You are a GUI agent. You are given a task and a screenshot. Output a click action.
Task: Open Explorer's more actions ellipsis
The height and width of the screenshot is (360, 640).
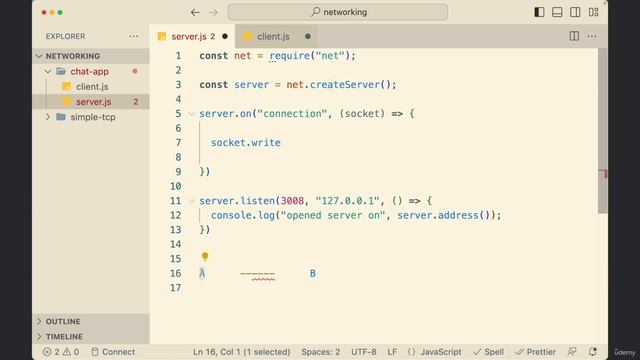click(133, 36)
